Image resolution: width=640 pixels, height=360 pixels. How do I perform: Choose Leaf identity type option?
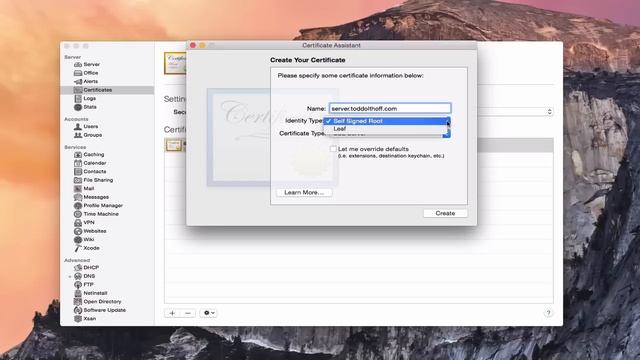click(x=387, y=129)
